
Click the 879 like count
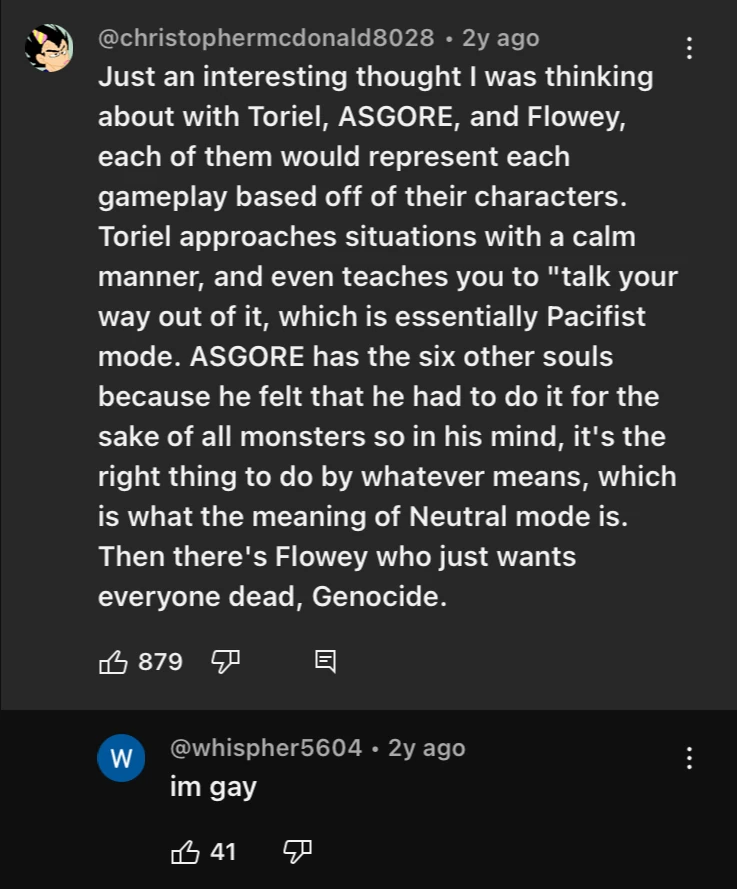[x=160, y=661]
